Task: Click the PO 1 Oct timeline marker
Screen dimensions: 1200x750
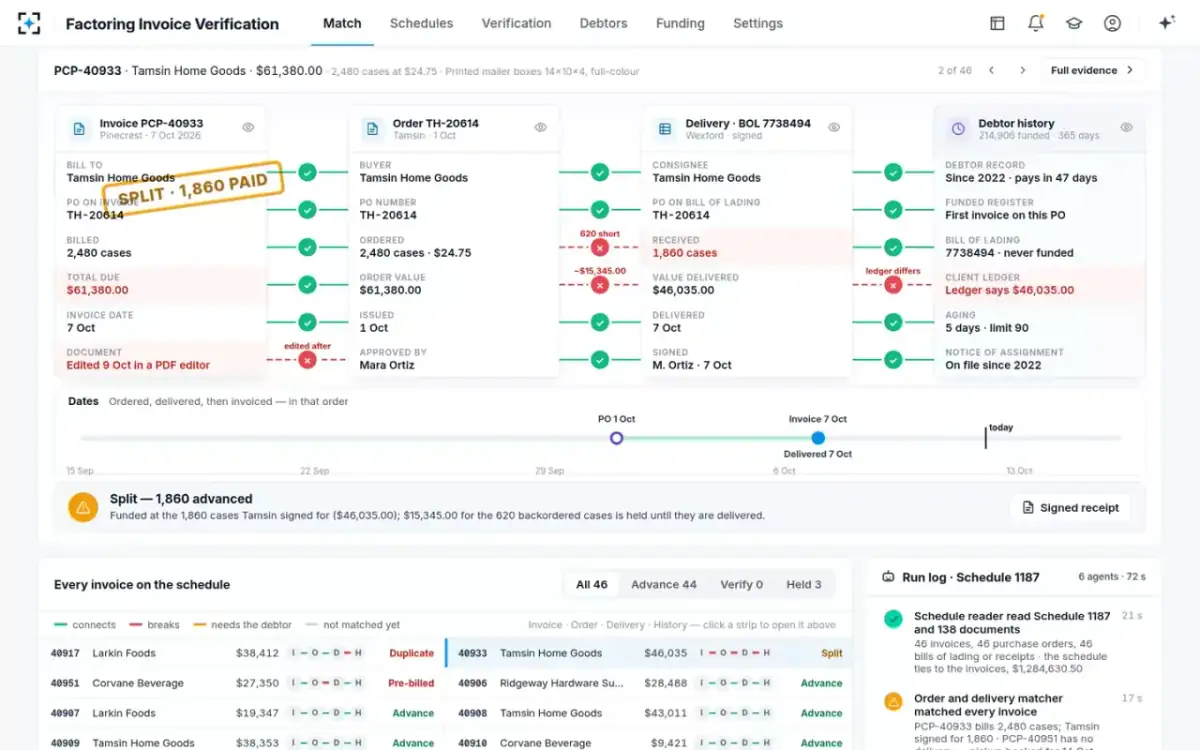Action: coord(616,438)
